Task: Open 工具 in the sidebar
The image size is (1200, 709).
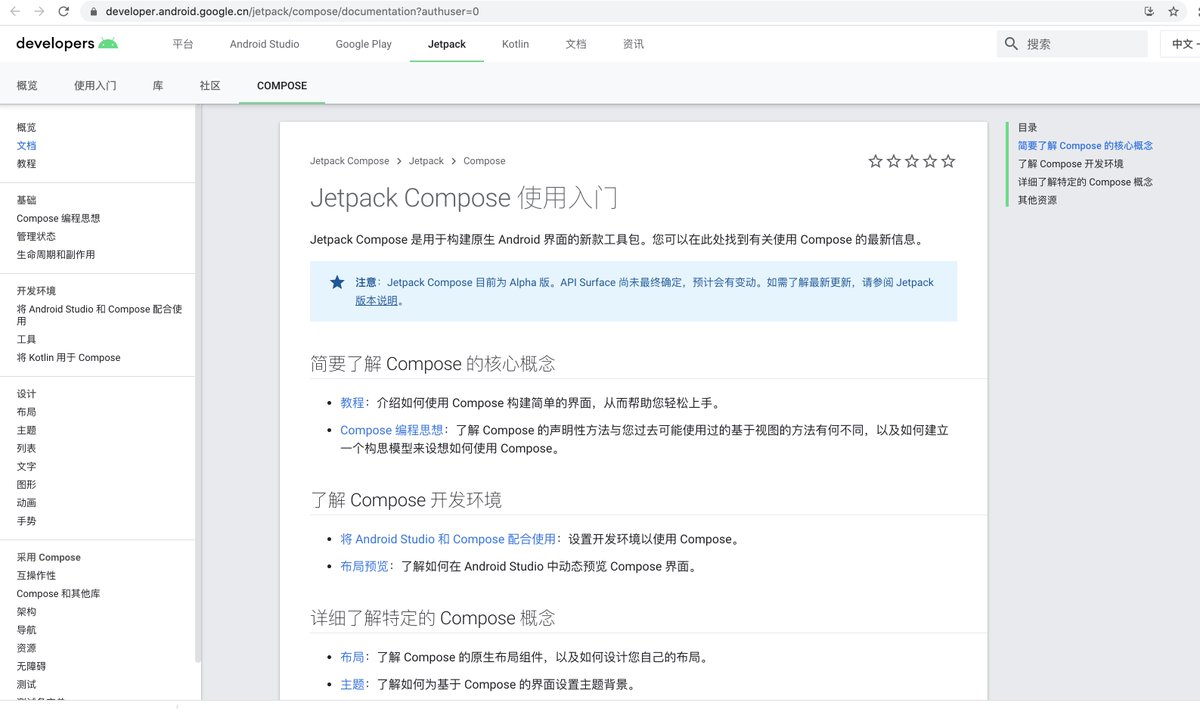Action: click(x=26, y=339)
